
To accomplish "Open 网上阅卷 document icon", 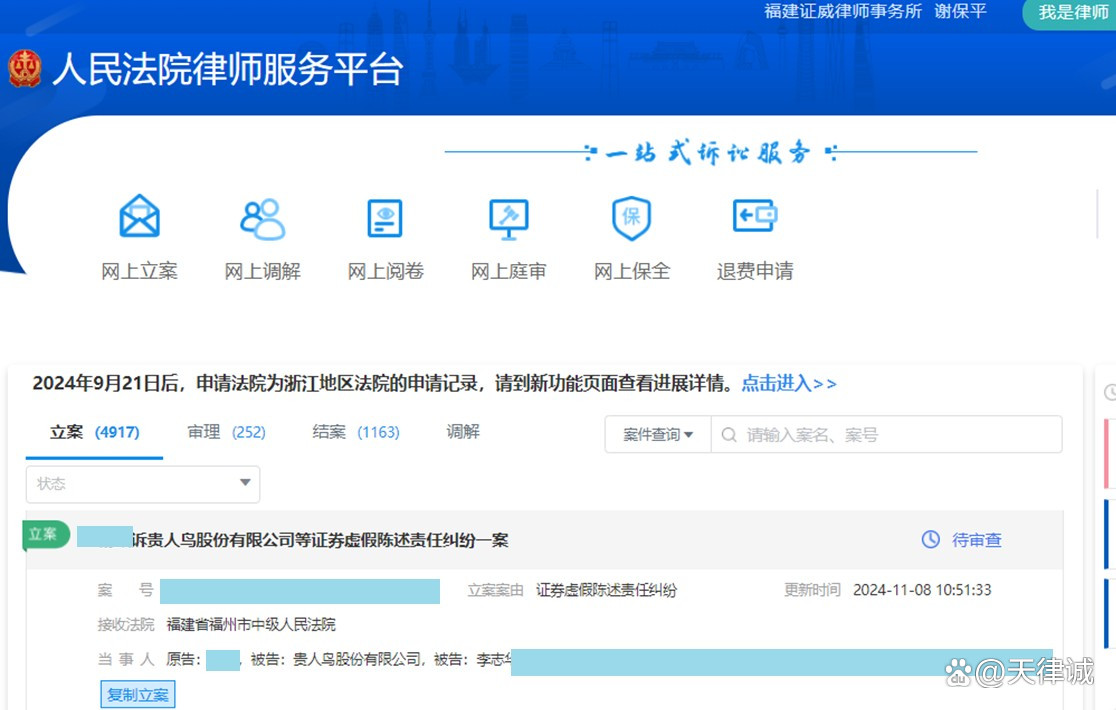I will point(385,217).
